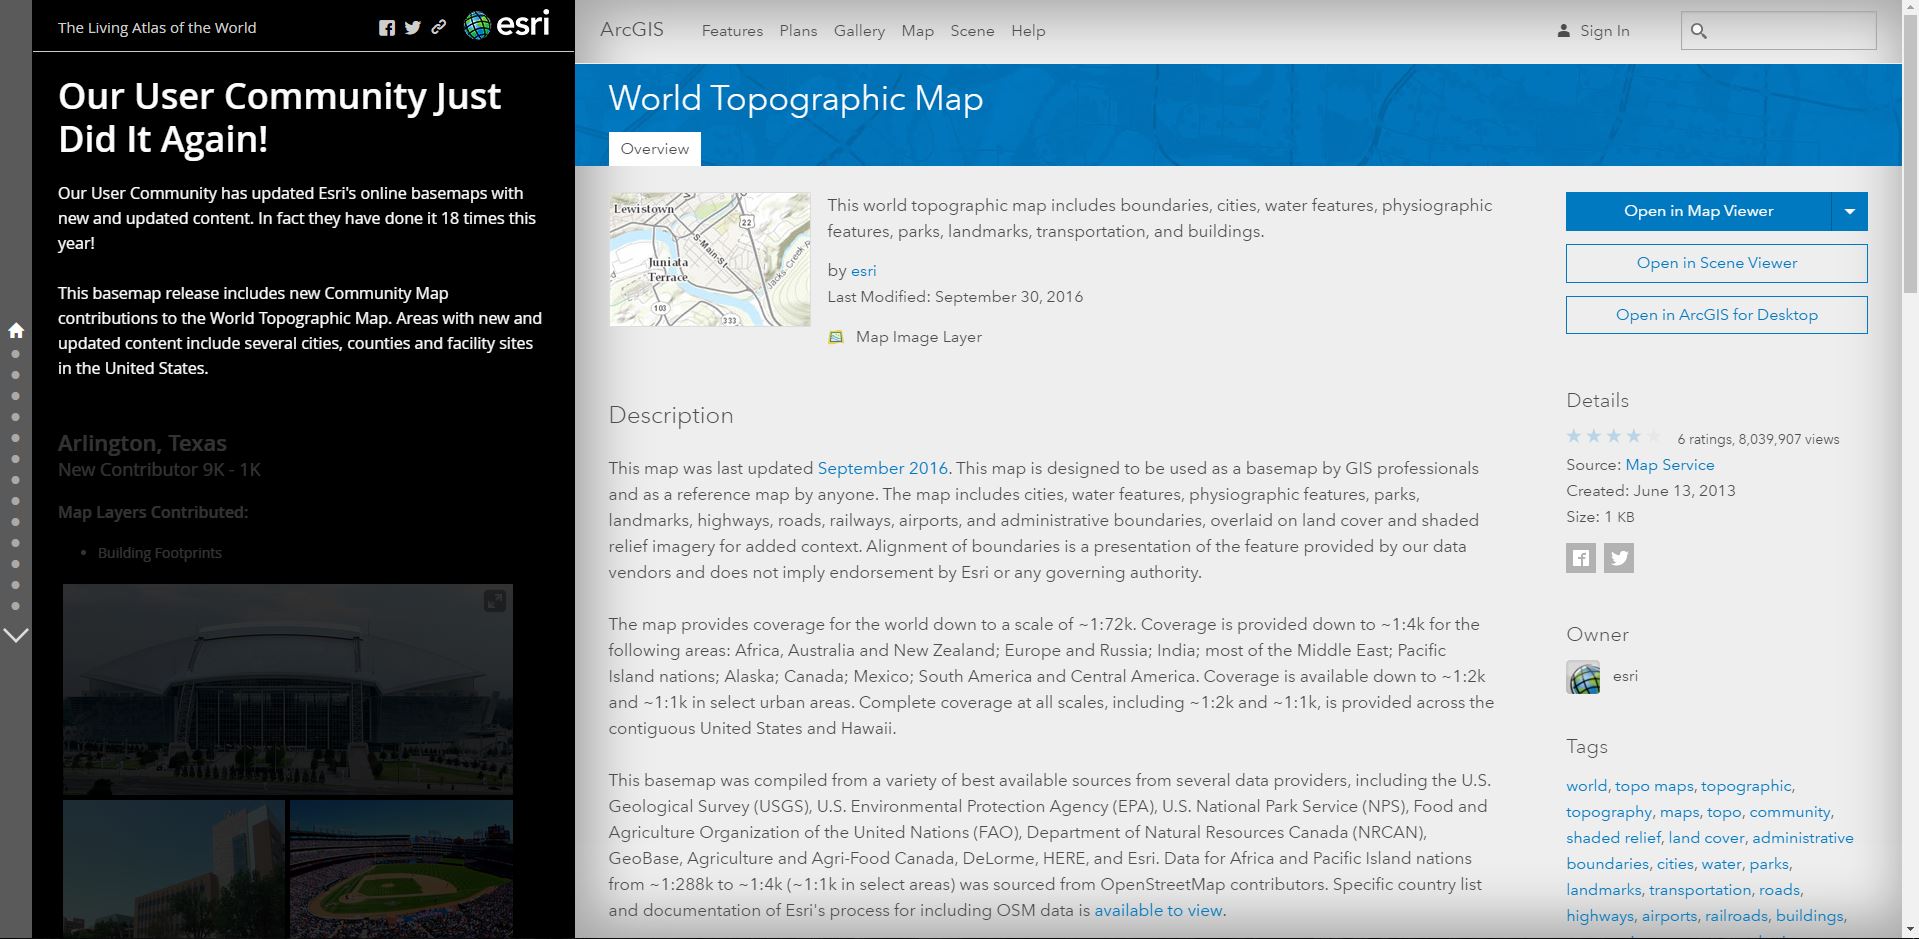Click the 'airports' tag

click(1669, 916)
